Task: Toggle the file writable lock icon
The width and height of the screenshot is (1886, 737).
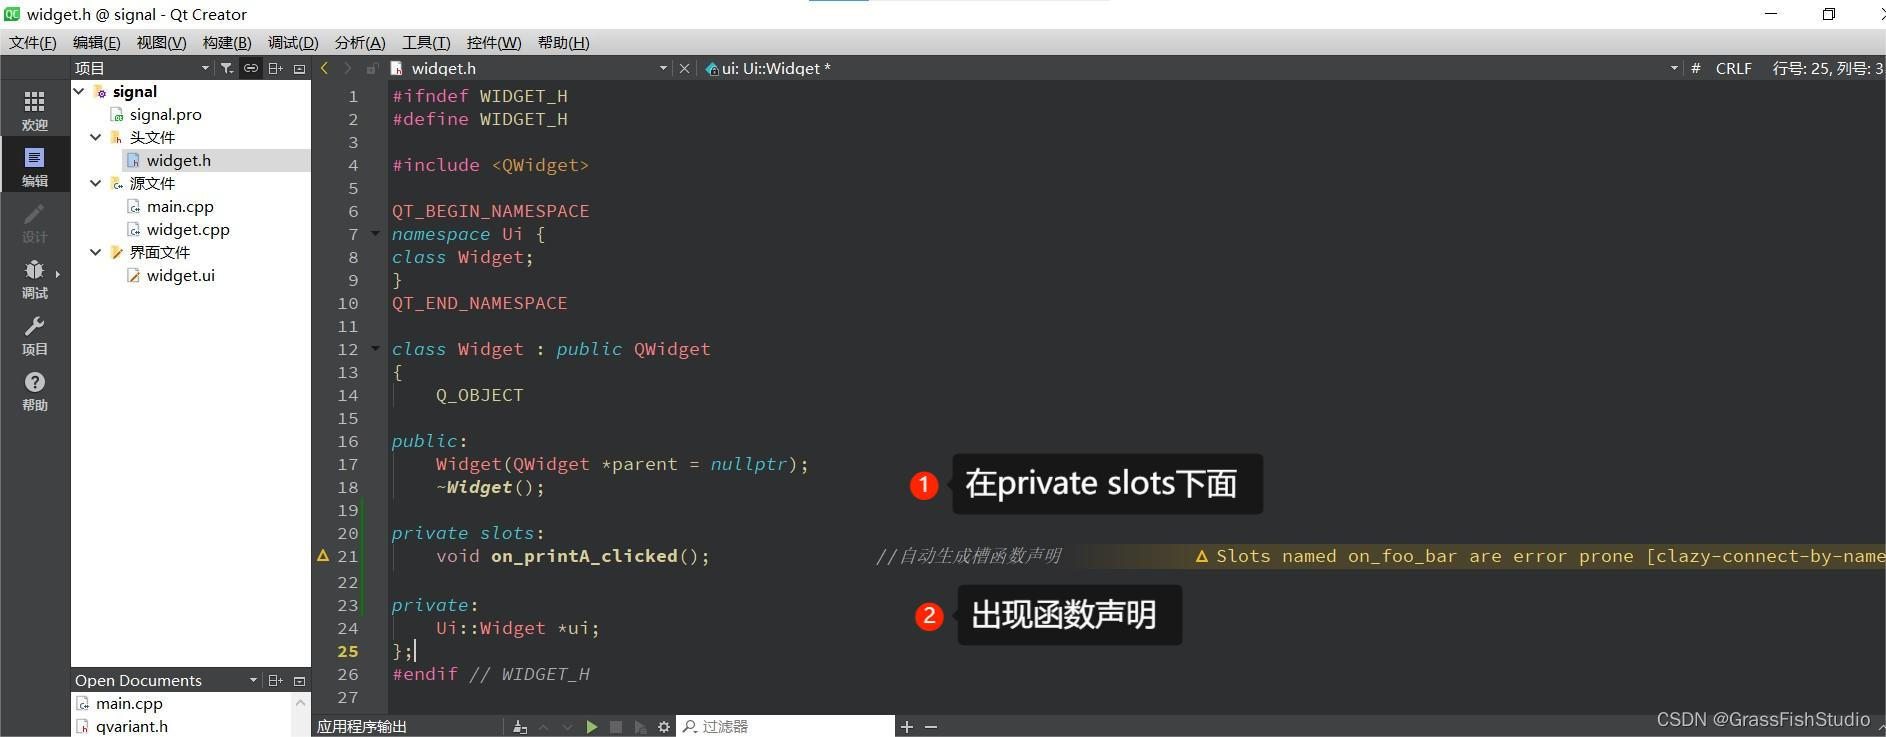Action: (x=371, y=68)
